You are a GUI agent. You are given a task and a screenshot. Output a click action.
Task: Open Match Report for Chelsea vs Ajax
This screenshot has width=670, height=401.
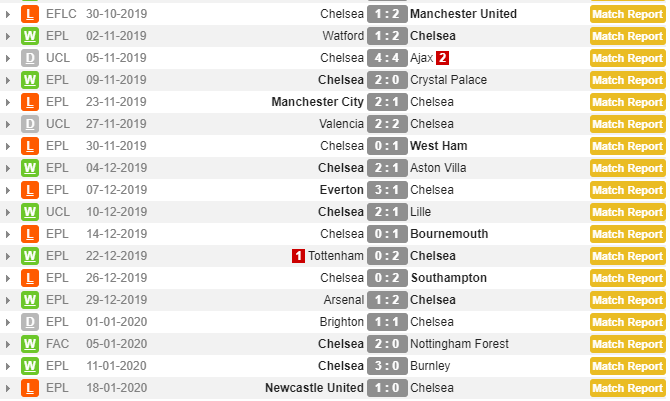coord(627,58)
